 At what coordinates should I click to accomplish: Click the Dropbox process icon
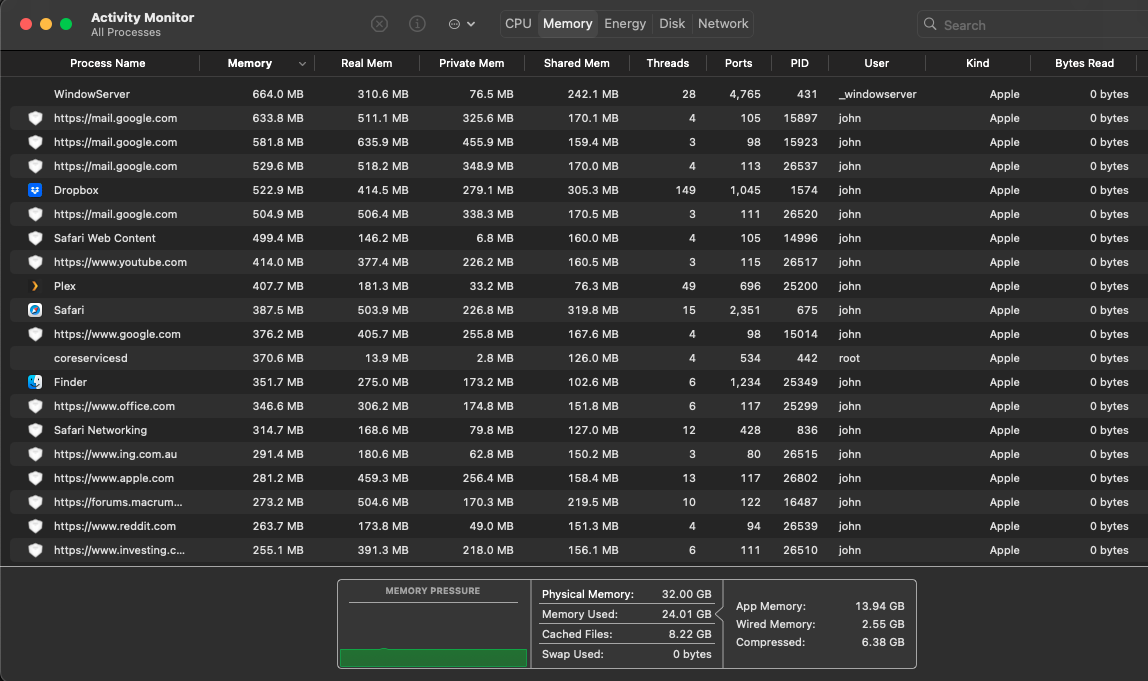tap(34, 190)
